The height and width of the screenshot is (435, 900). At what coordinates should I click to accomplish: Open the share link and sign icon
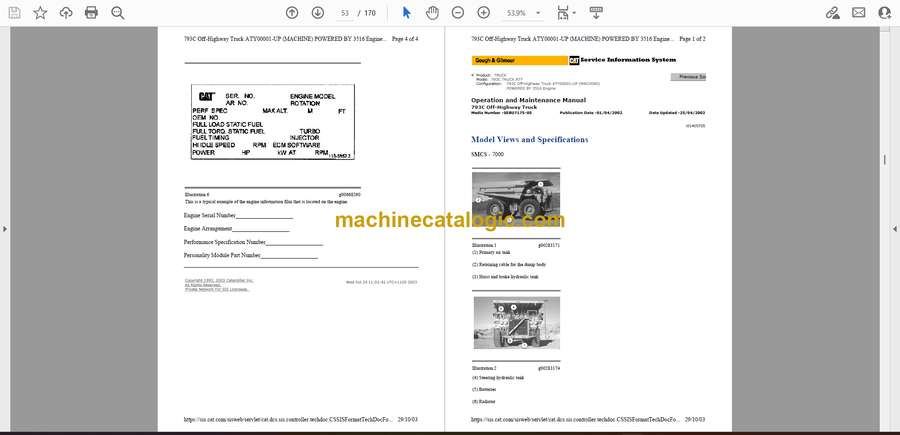(x=833, y=13)
